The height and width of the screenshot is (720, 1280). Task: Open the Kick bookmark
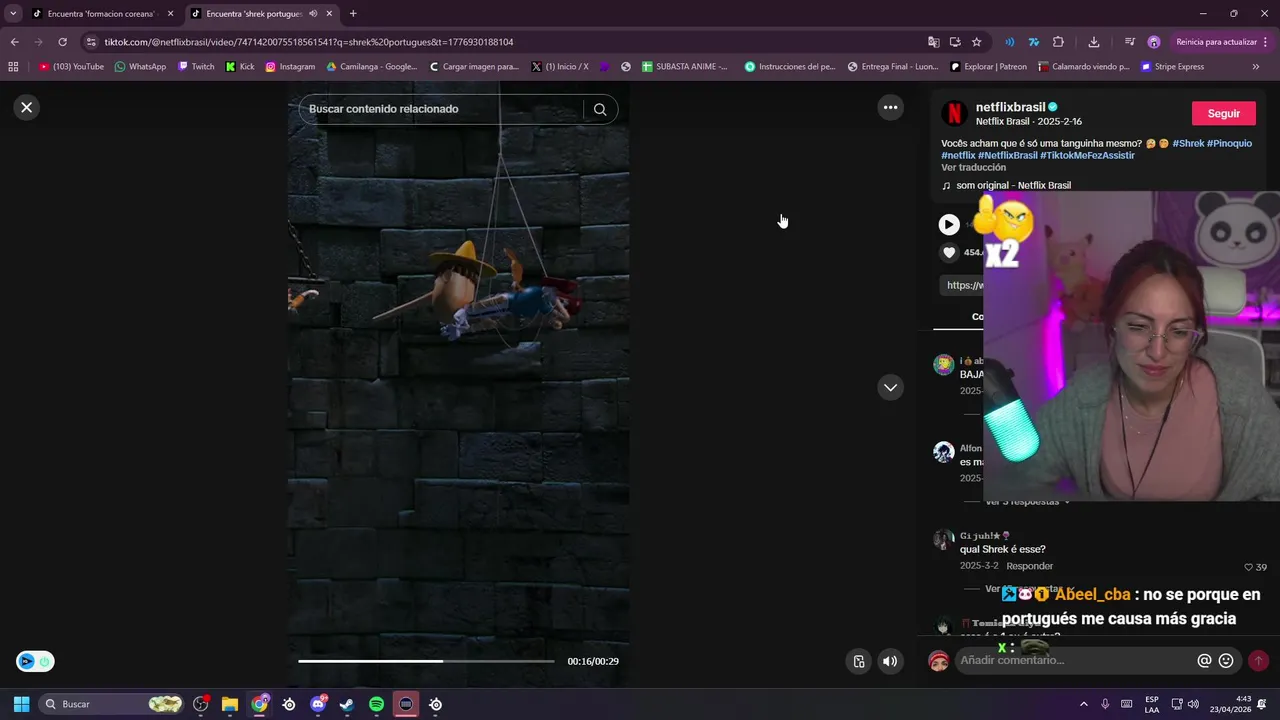click(x=240, y=67)
